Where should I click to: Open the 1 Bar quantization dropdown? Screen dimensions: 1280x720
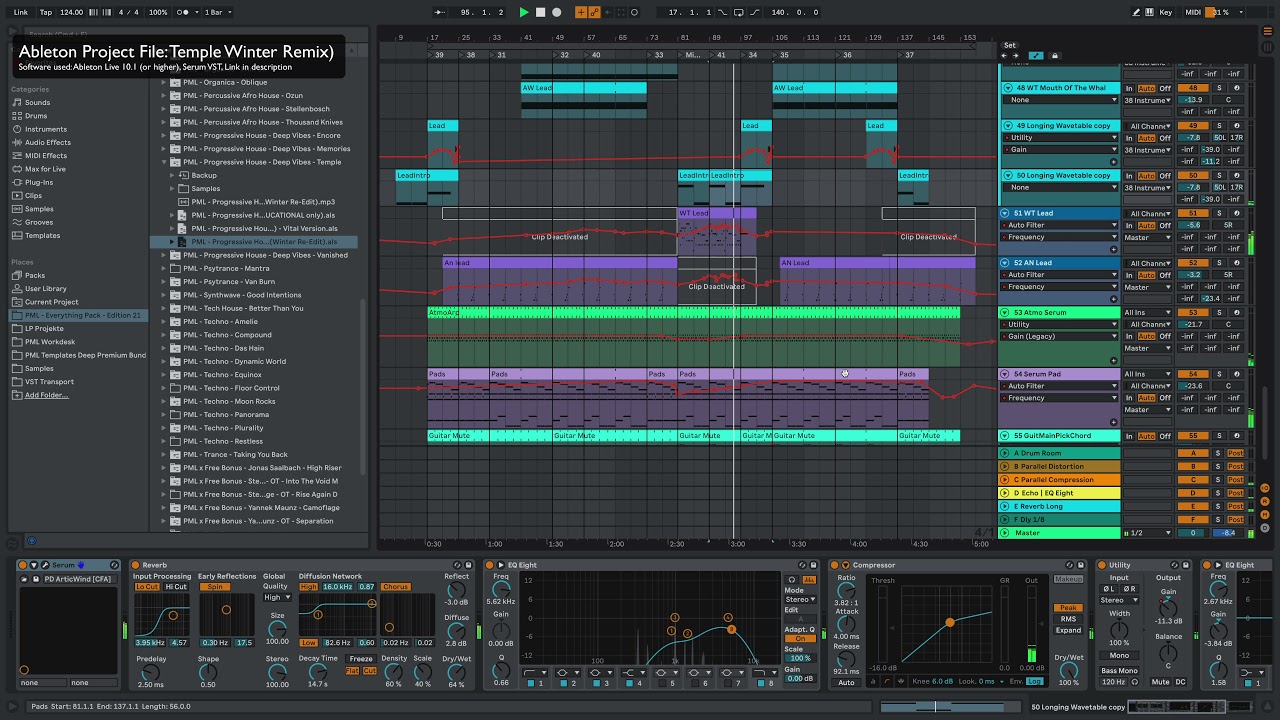(218, 12)
